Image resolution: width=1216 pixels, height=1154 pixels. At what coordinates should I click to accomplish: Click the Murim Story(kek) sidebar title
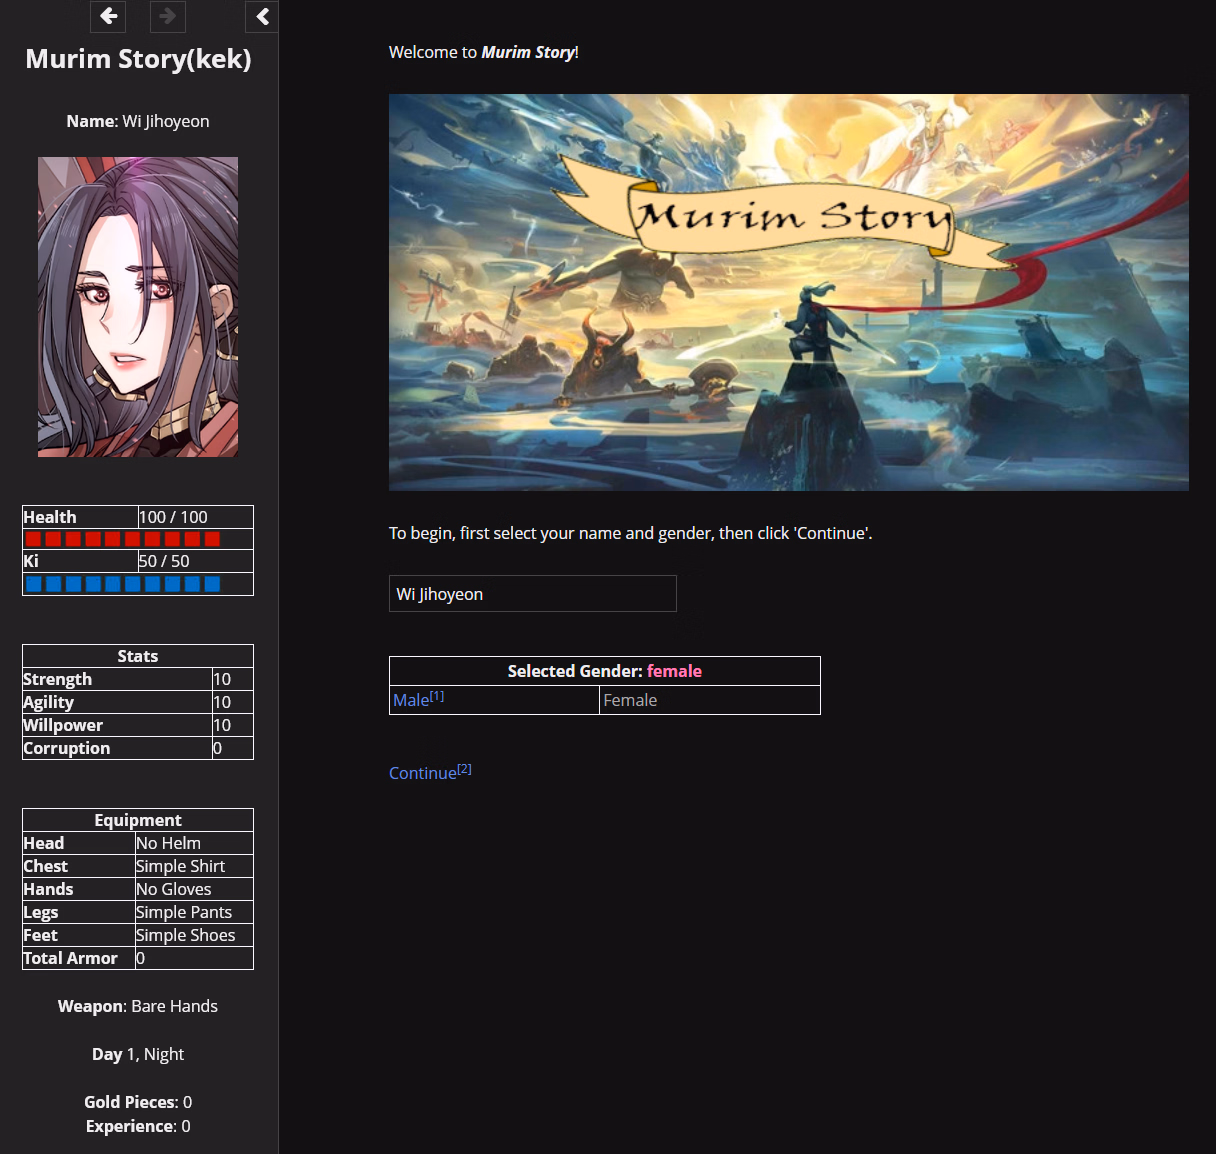138,59
